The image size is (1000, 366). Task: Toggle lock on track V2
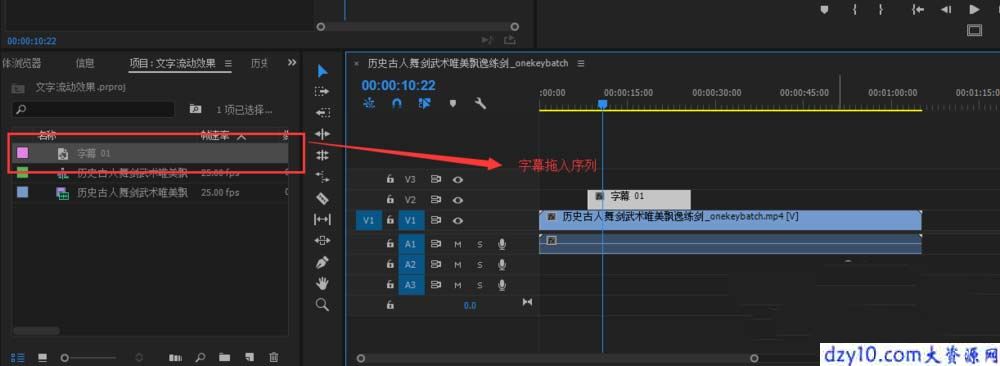[x=390, y=200]
